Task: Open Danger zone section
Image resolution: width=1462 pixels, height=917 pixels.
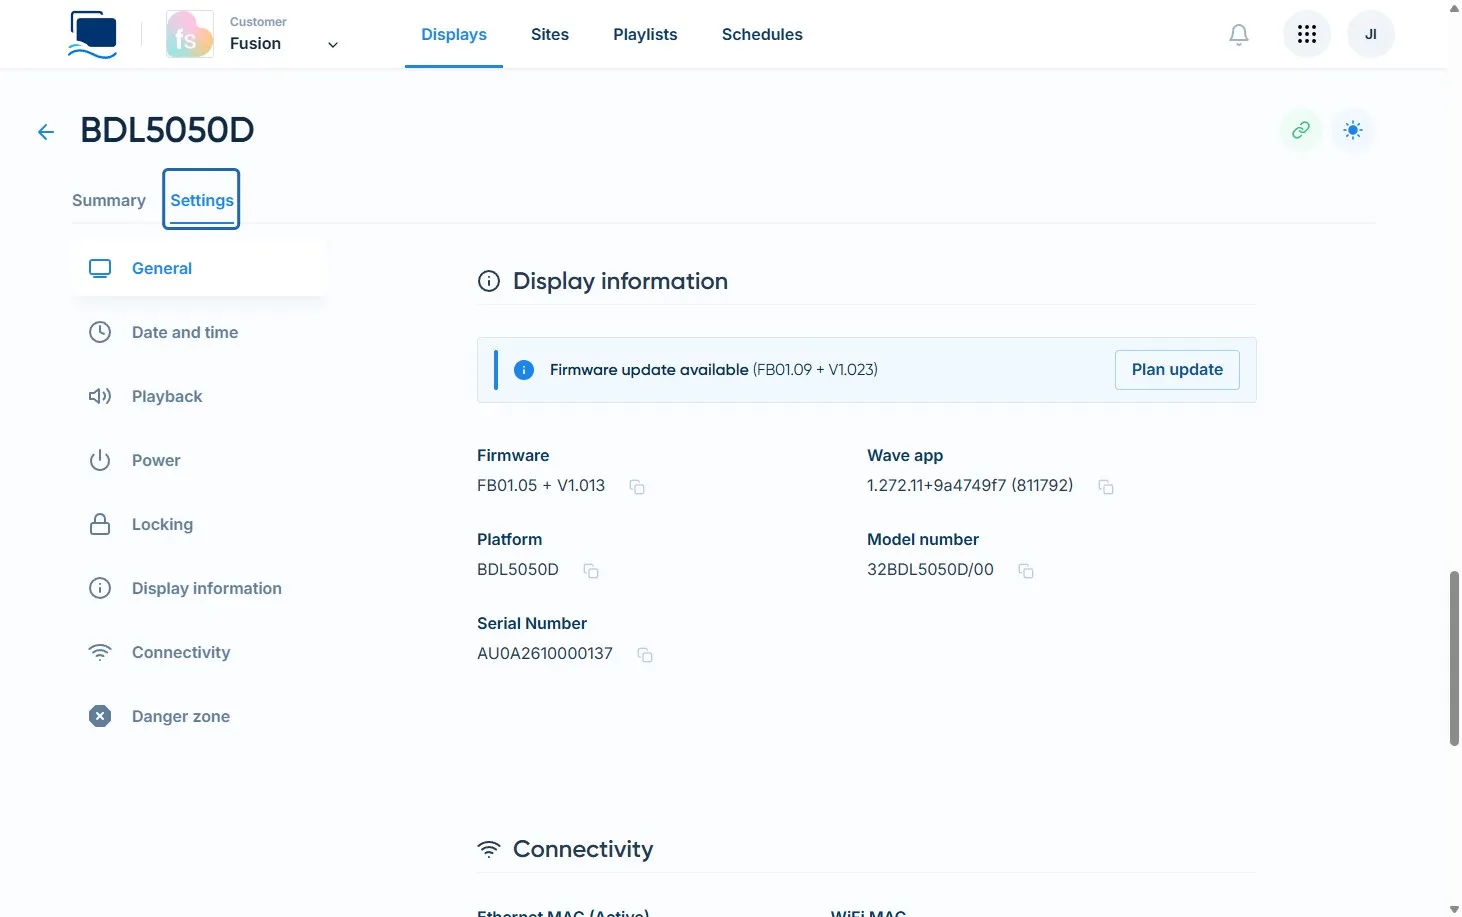Action: 200,716
